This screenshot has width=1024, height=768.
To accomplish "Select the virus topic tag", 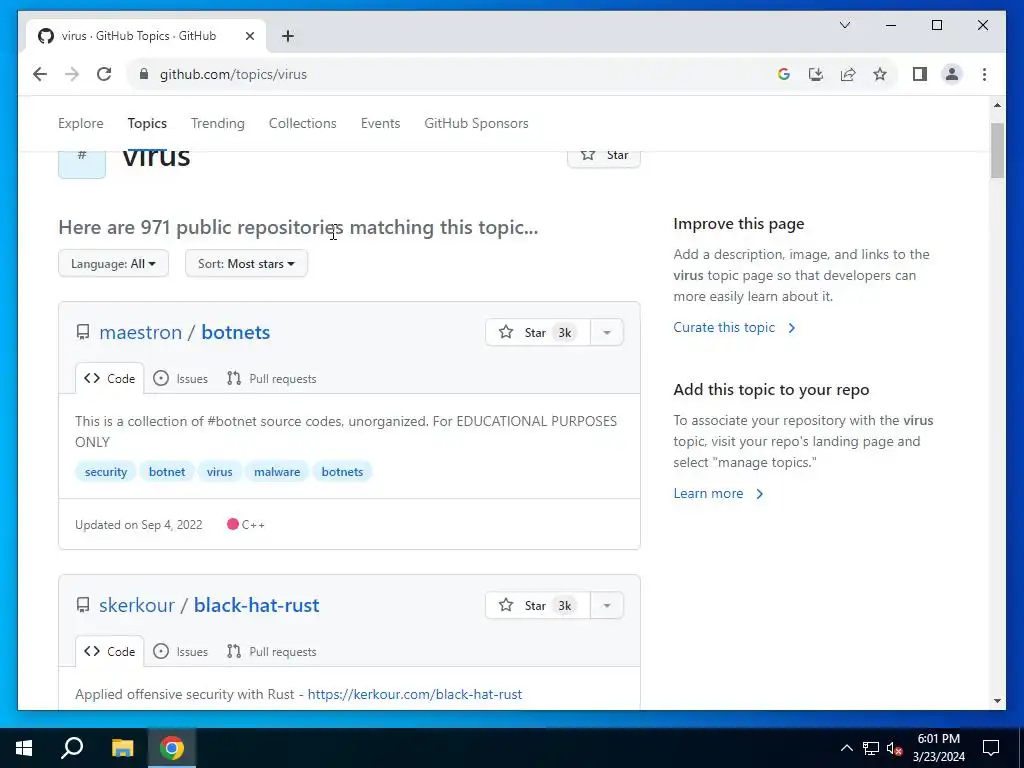I will pos(219,472).
